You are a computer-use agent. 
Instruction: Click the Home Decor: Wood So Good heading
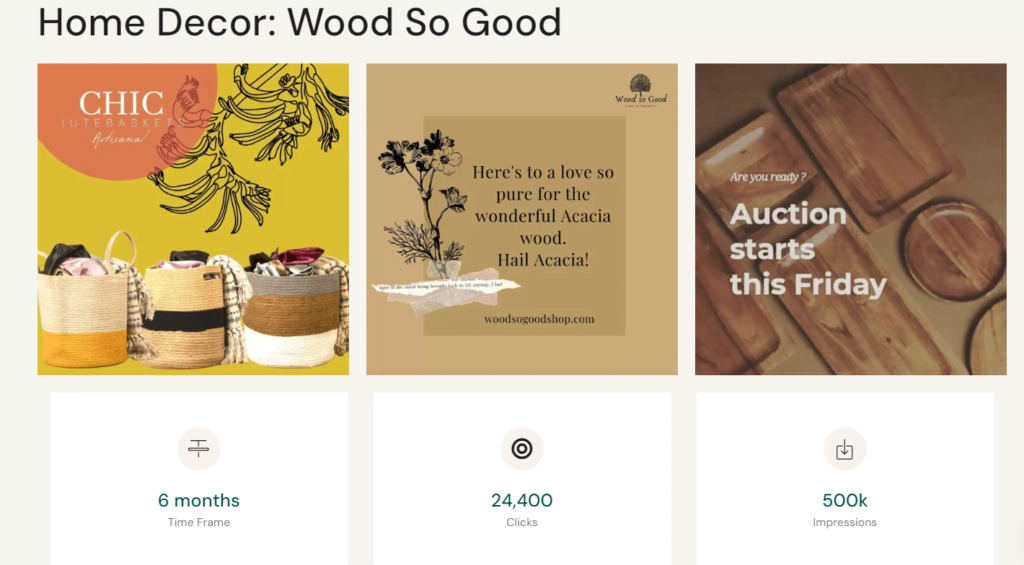click(x=299, y=22)
